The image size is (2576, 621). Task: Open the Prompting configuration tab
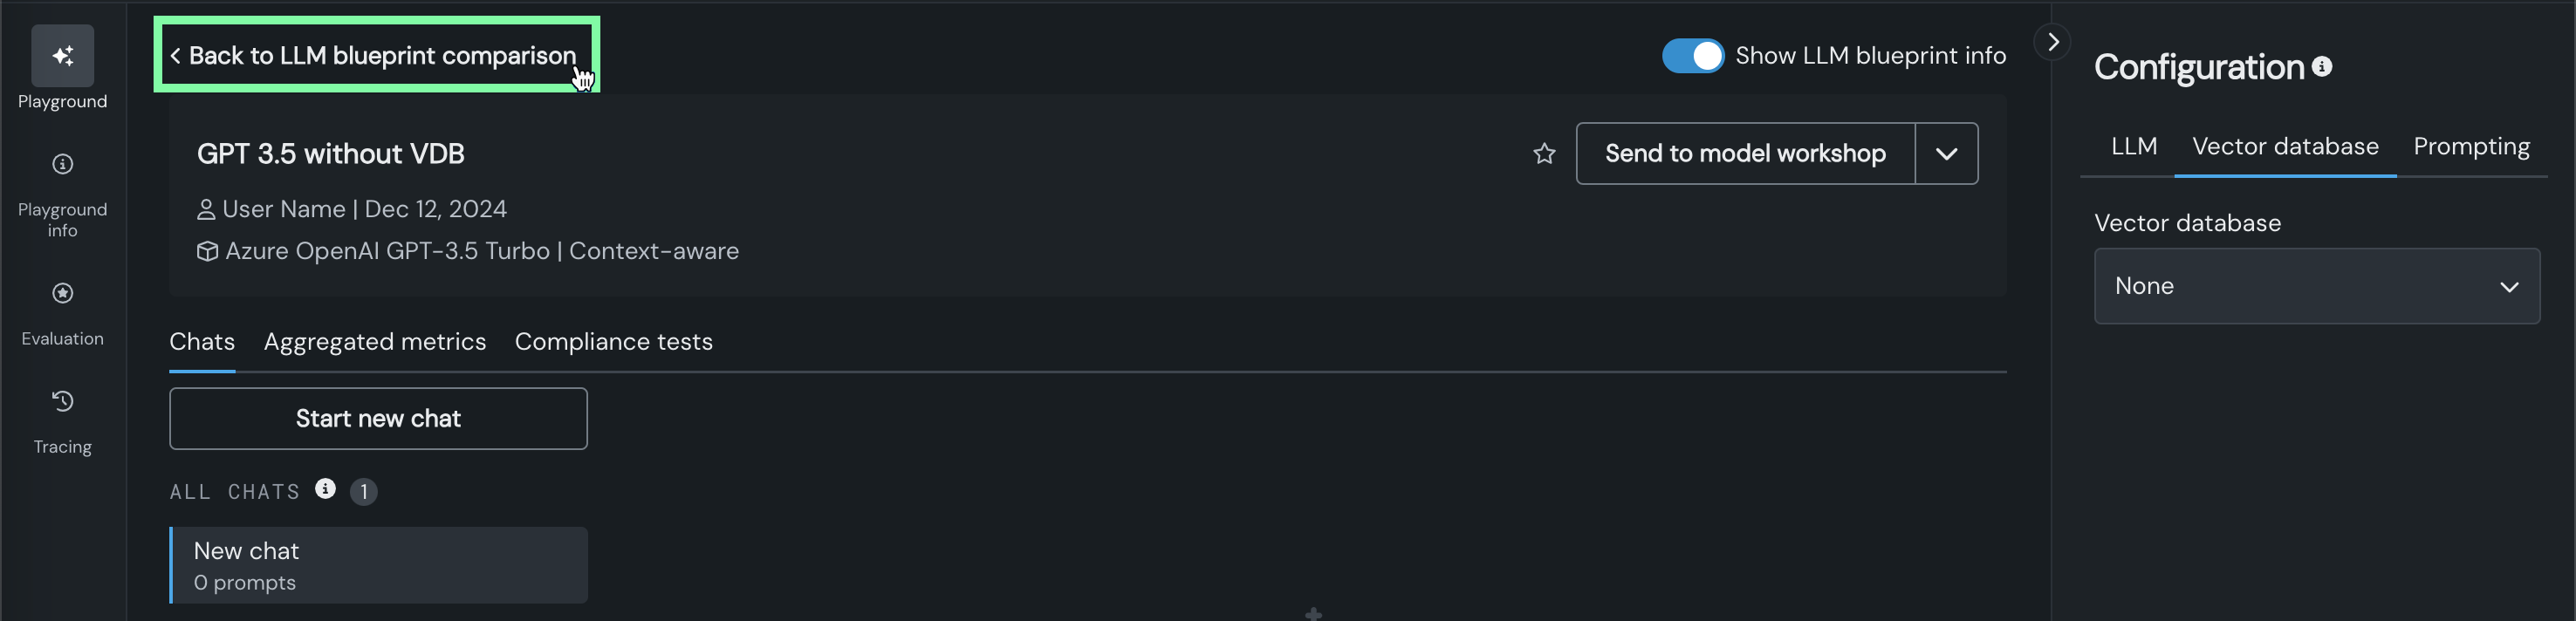point(2471,147)
